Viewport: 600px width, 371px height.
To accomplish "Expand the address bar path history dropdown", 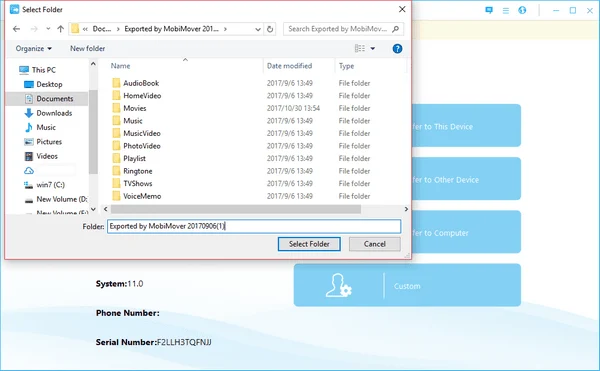I will coord(258,29).
